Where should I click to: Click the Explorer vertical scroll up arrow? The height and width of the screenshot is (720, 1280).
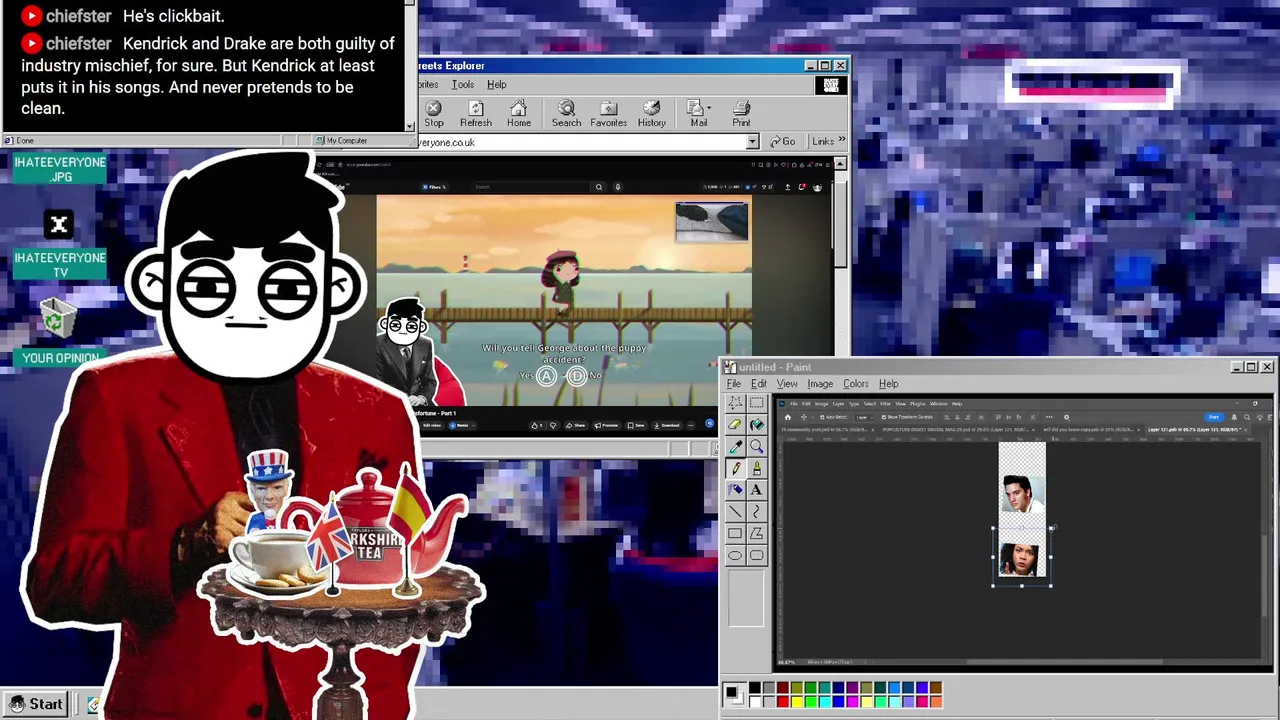[x=840, y=164]
